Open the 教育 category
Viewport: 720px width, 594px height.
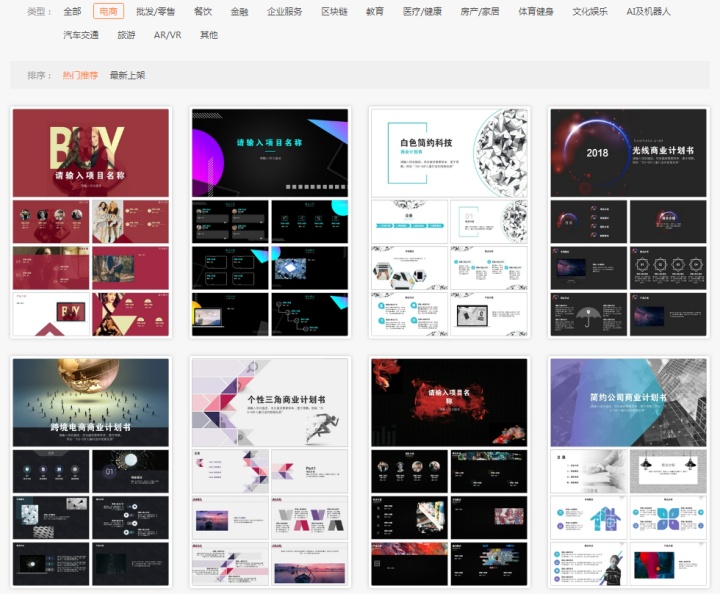[x=375, y=11]
